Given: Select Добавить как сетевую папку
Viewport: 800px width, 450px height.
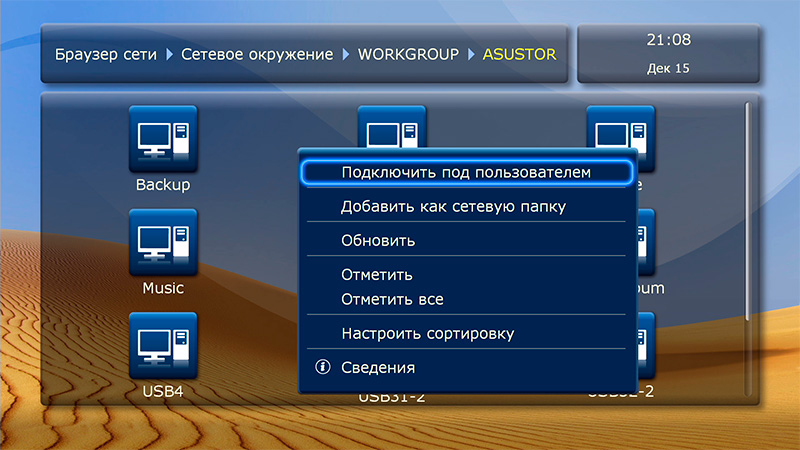Looking at the screenshot, I should (x=454, y=207).
